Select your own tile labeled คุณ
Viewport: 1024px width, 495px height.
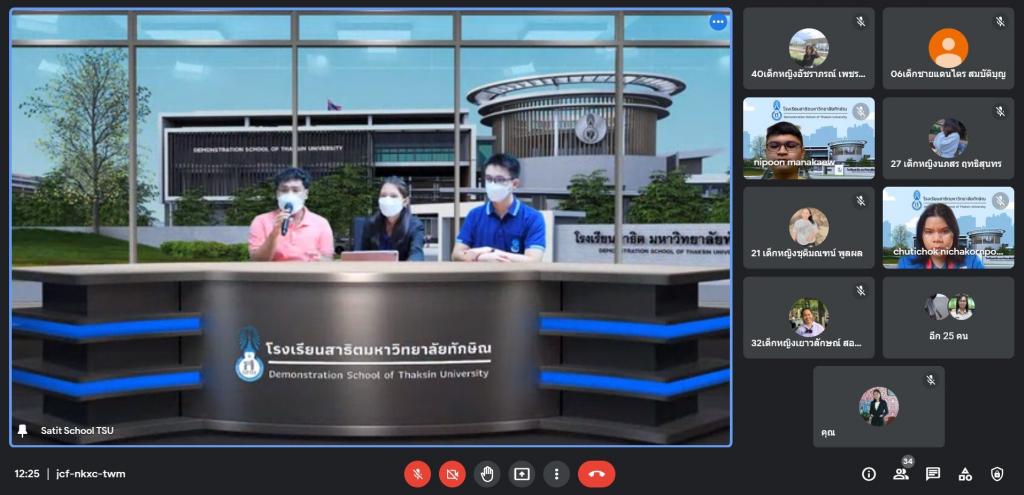click(x=878, y=406)
